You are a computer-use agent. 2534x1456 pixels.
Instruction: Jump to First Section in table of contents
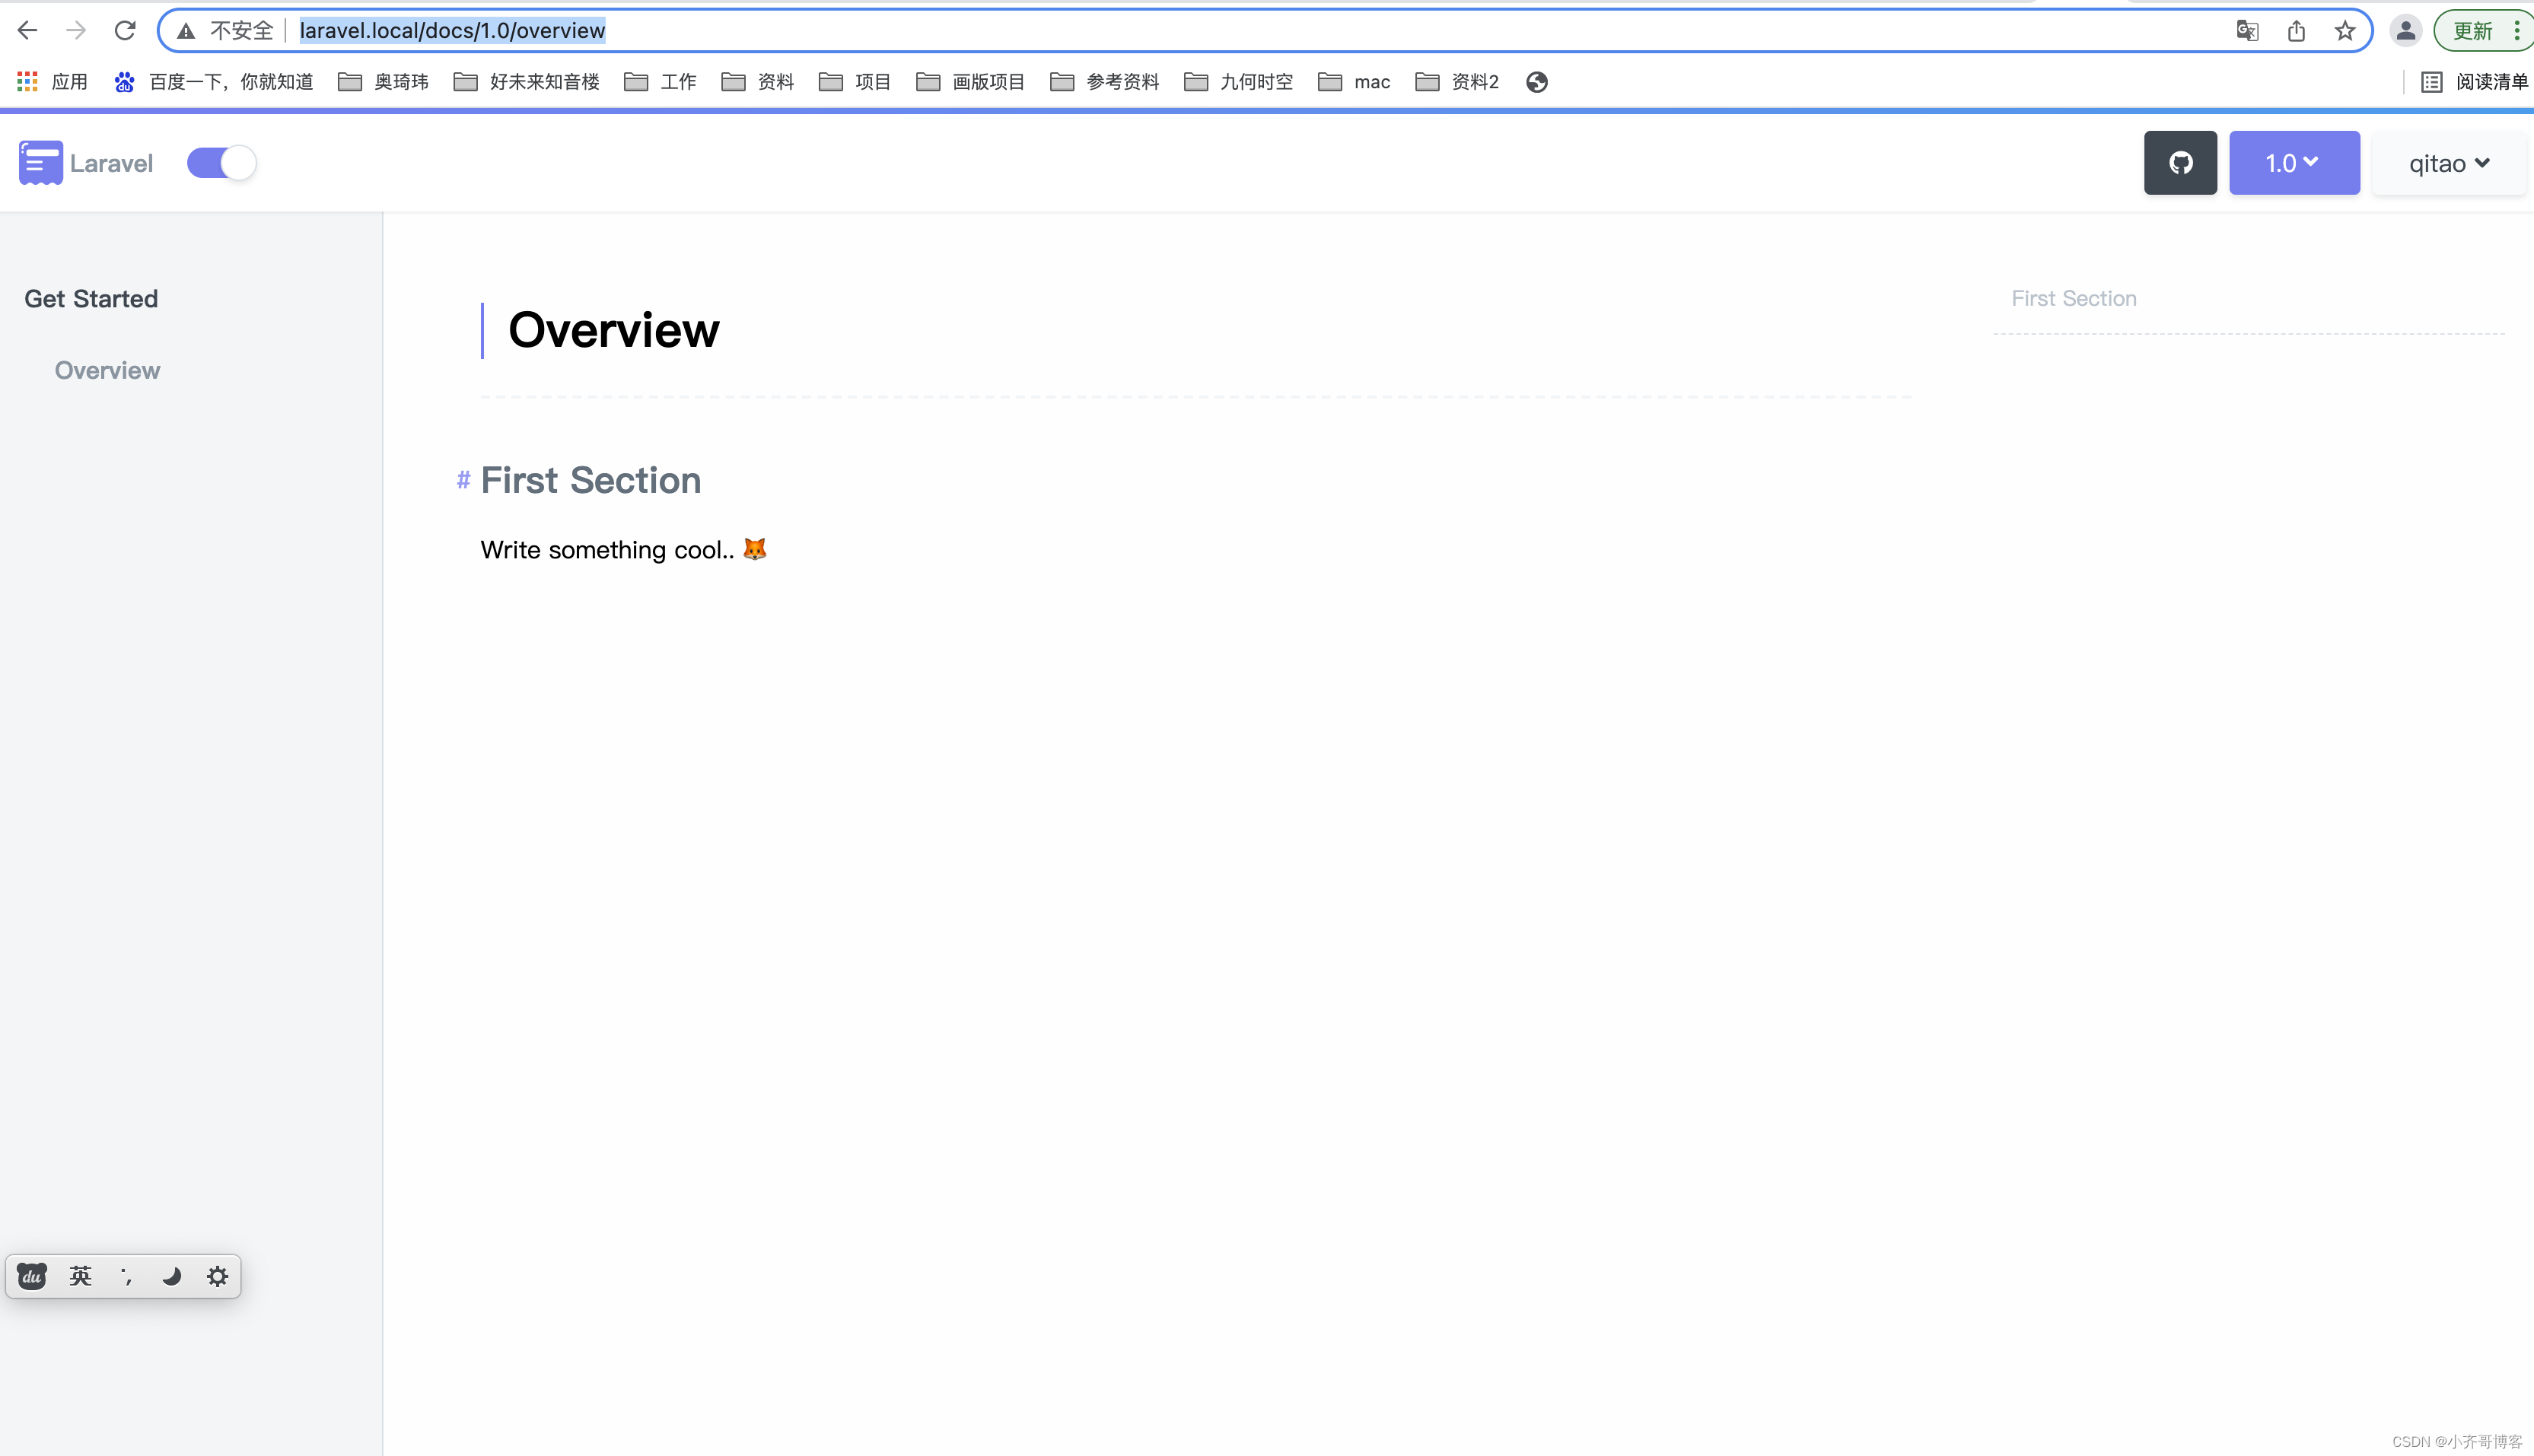click(x=2073, y=299)
